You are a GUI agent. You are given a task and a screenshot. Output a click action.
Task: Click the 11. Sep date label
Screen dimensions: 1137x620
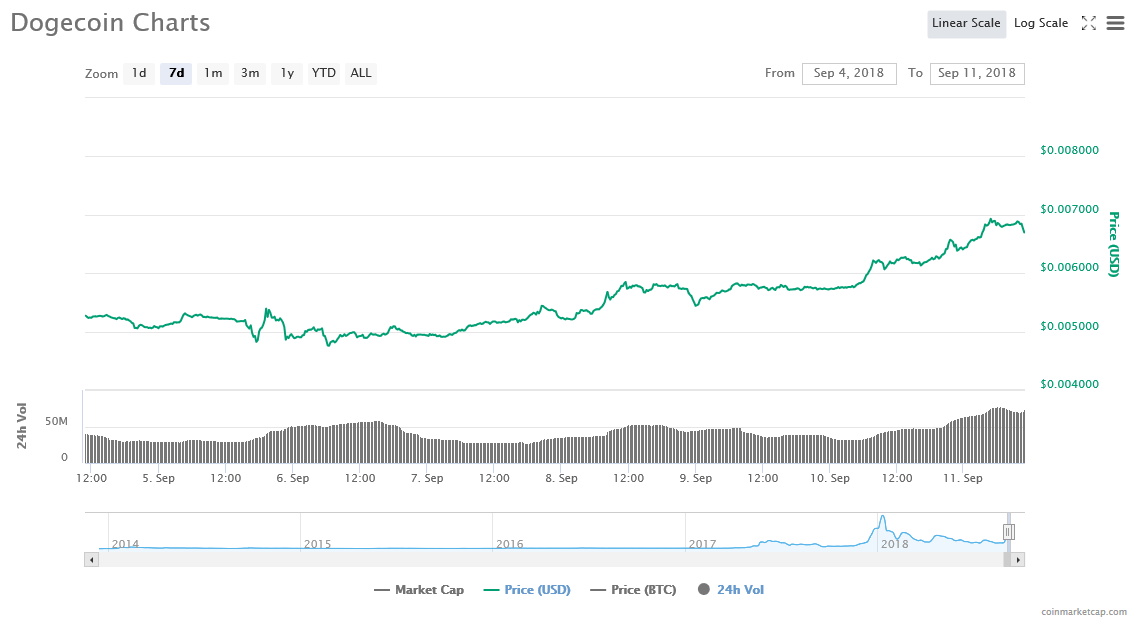[963, 478]
